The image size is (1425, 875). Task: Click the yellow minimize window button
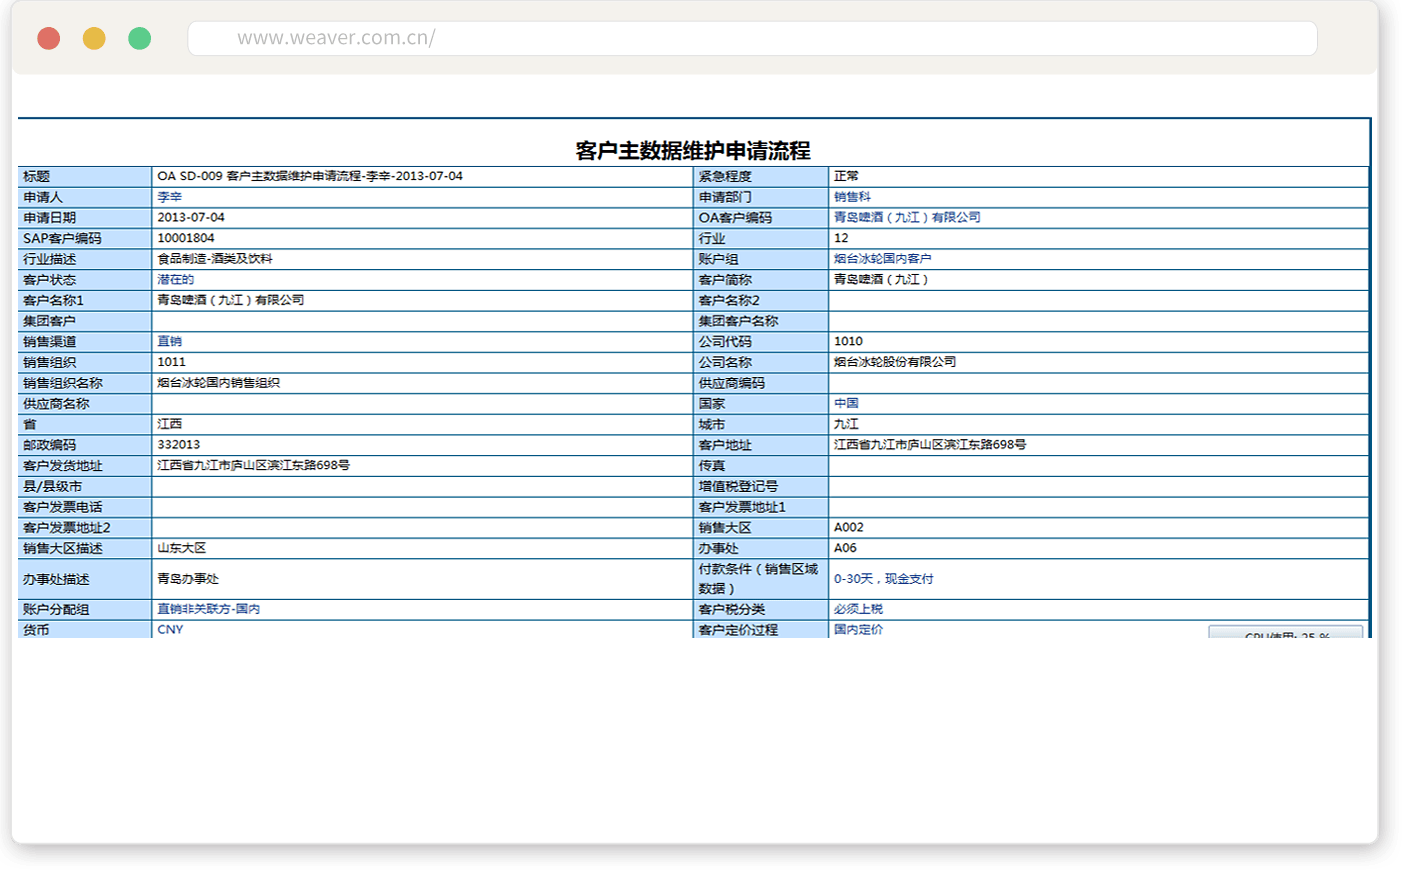coord(94,39)
